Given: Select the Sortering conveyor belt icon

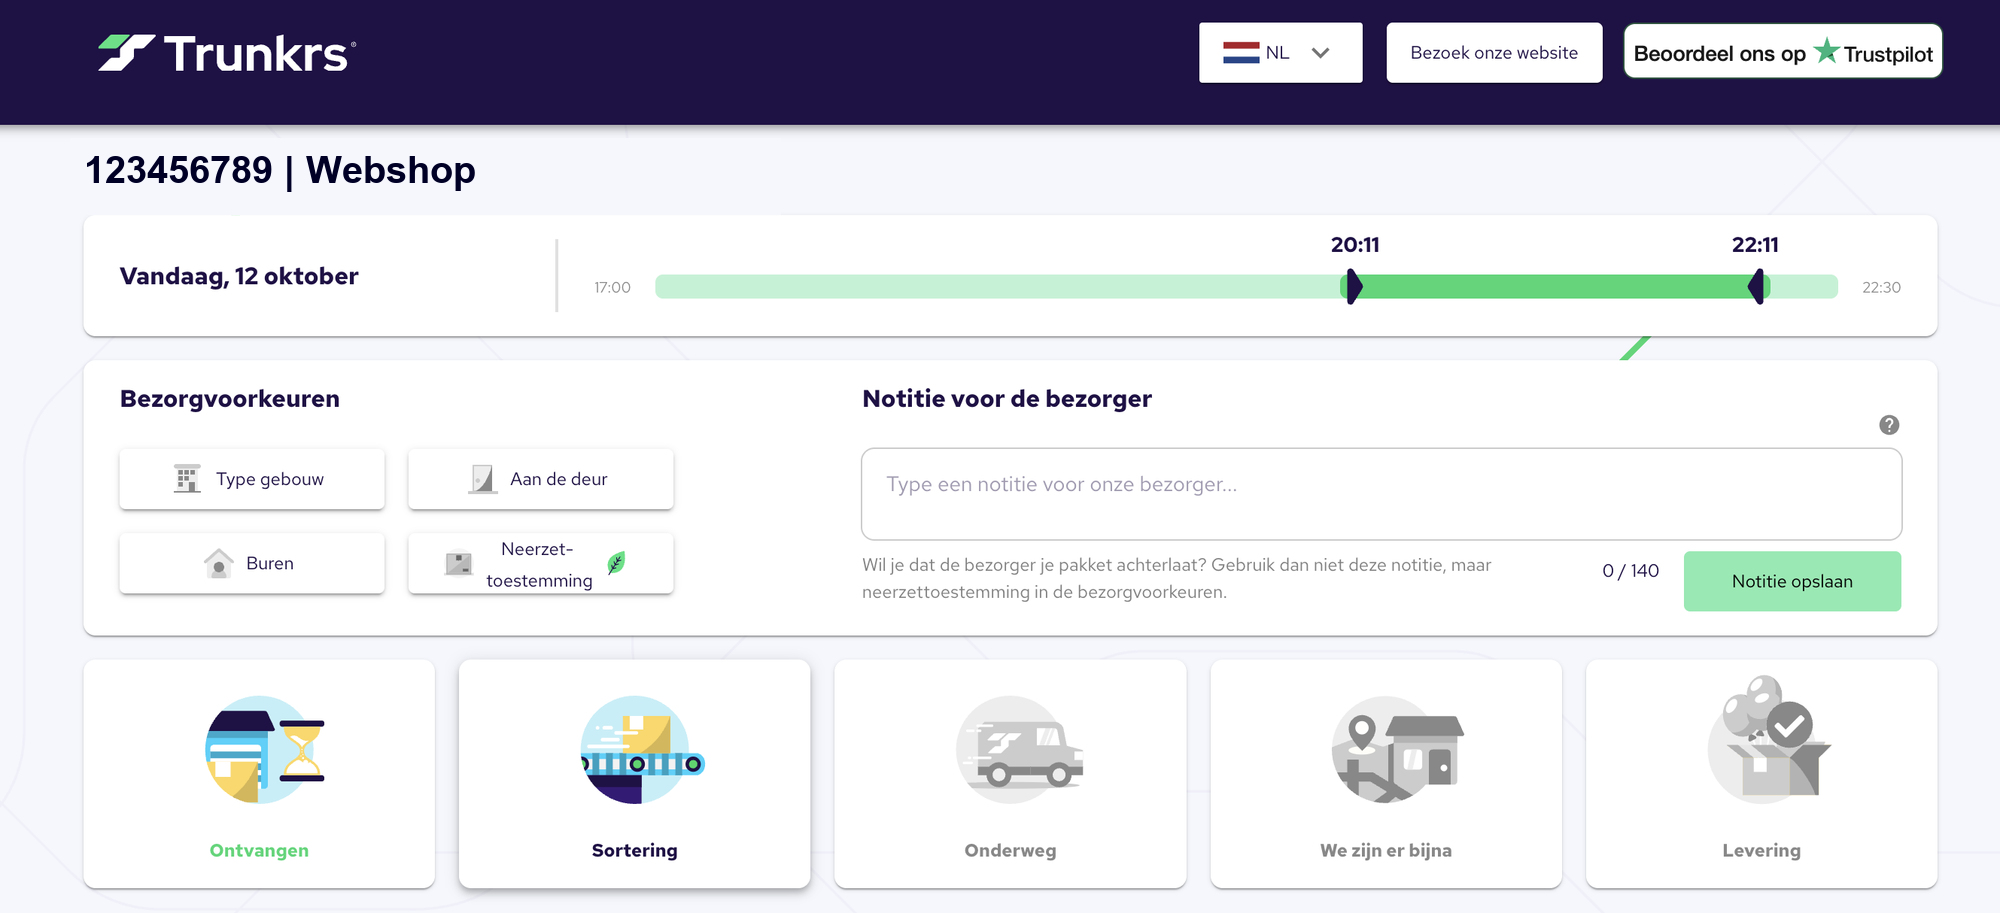Looking at the screenshot, I should 641,750.
